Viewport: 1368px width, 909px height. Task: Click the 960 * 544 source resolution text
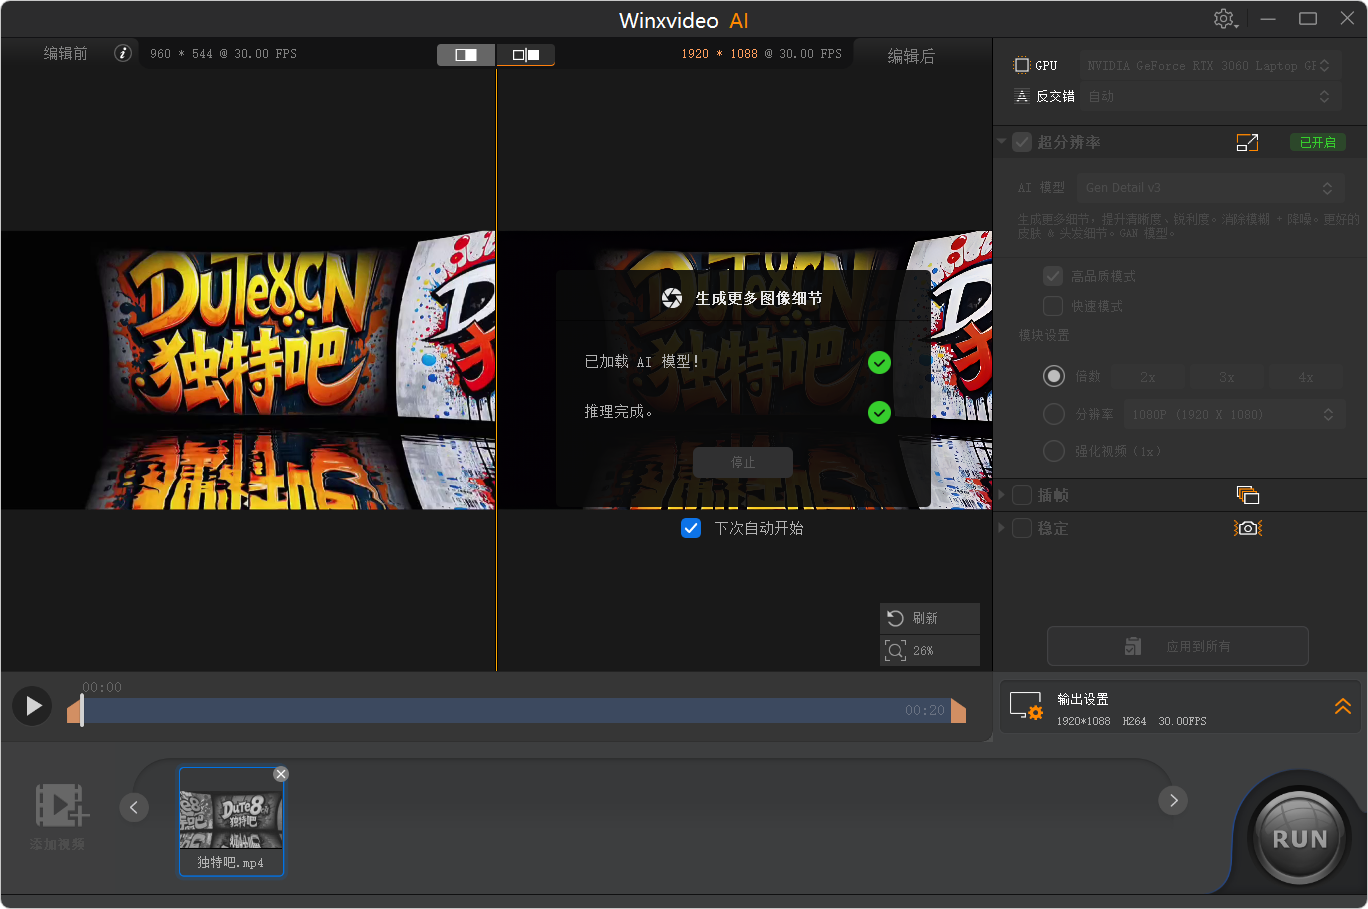(181, 54)
